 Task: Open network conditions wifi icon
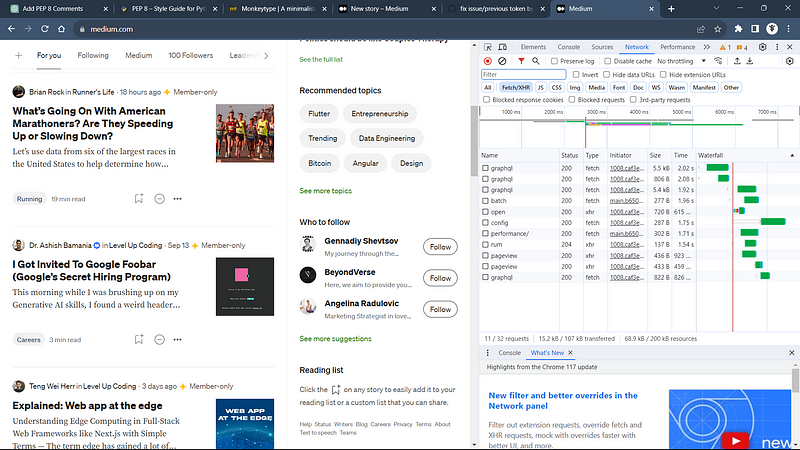click(718, 61)
